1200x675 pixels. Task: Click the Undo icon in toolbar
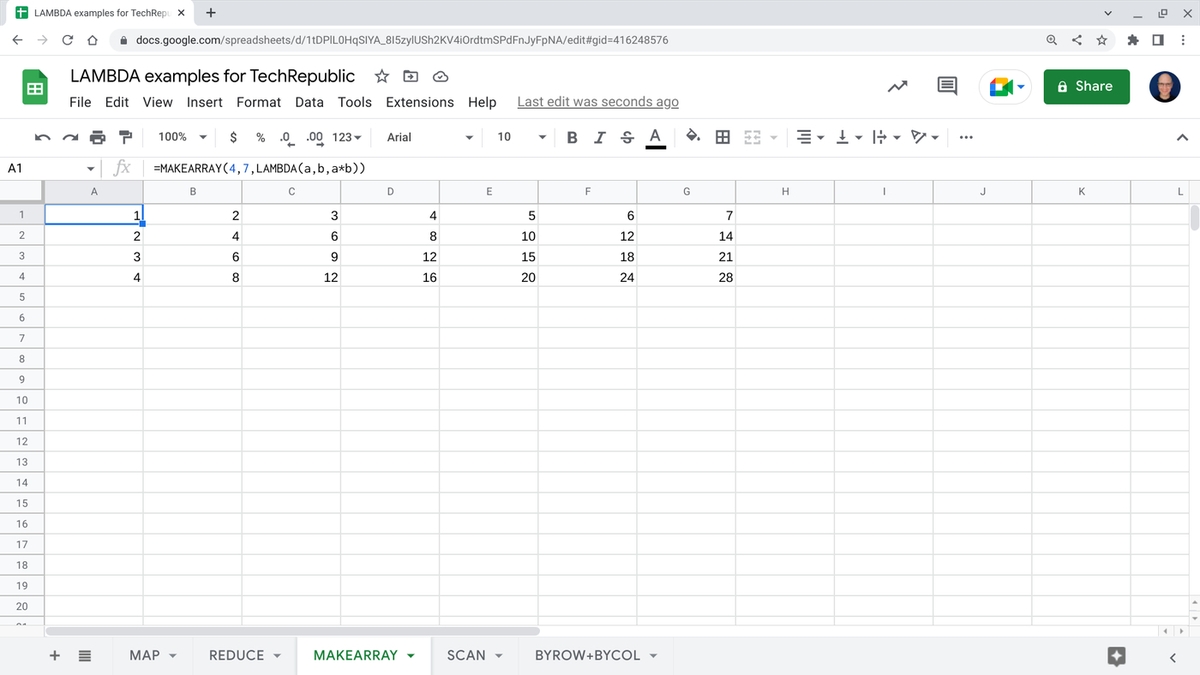(42, 137)
